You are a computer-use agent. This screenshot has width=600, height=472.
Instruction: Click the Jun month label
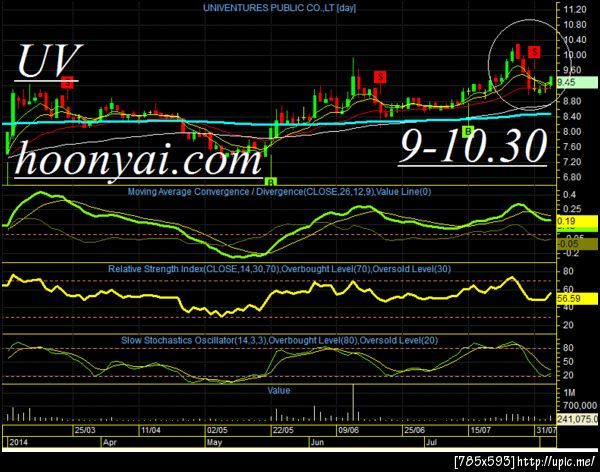coord(317,442)
